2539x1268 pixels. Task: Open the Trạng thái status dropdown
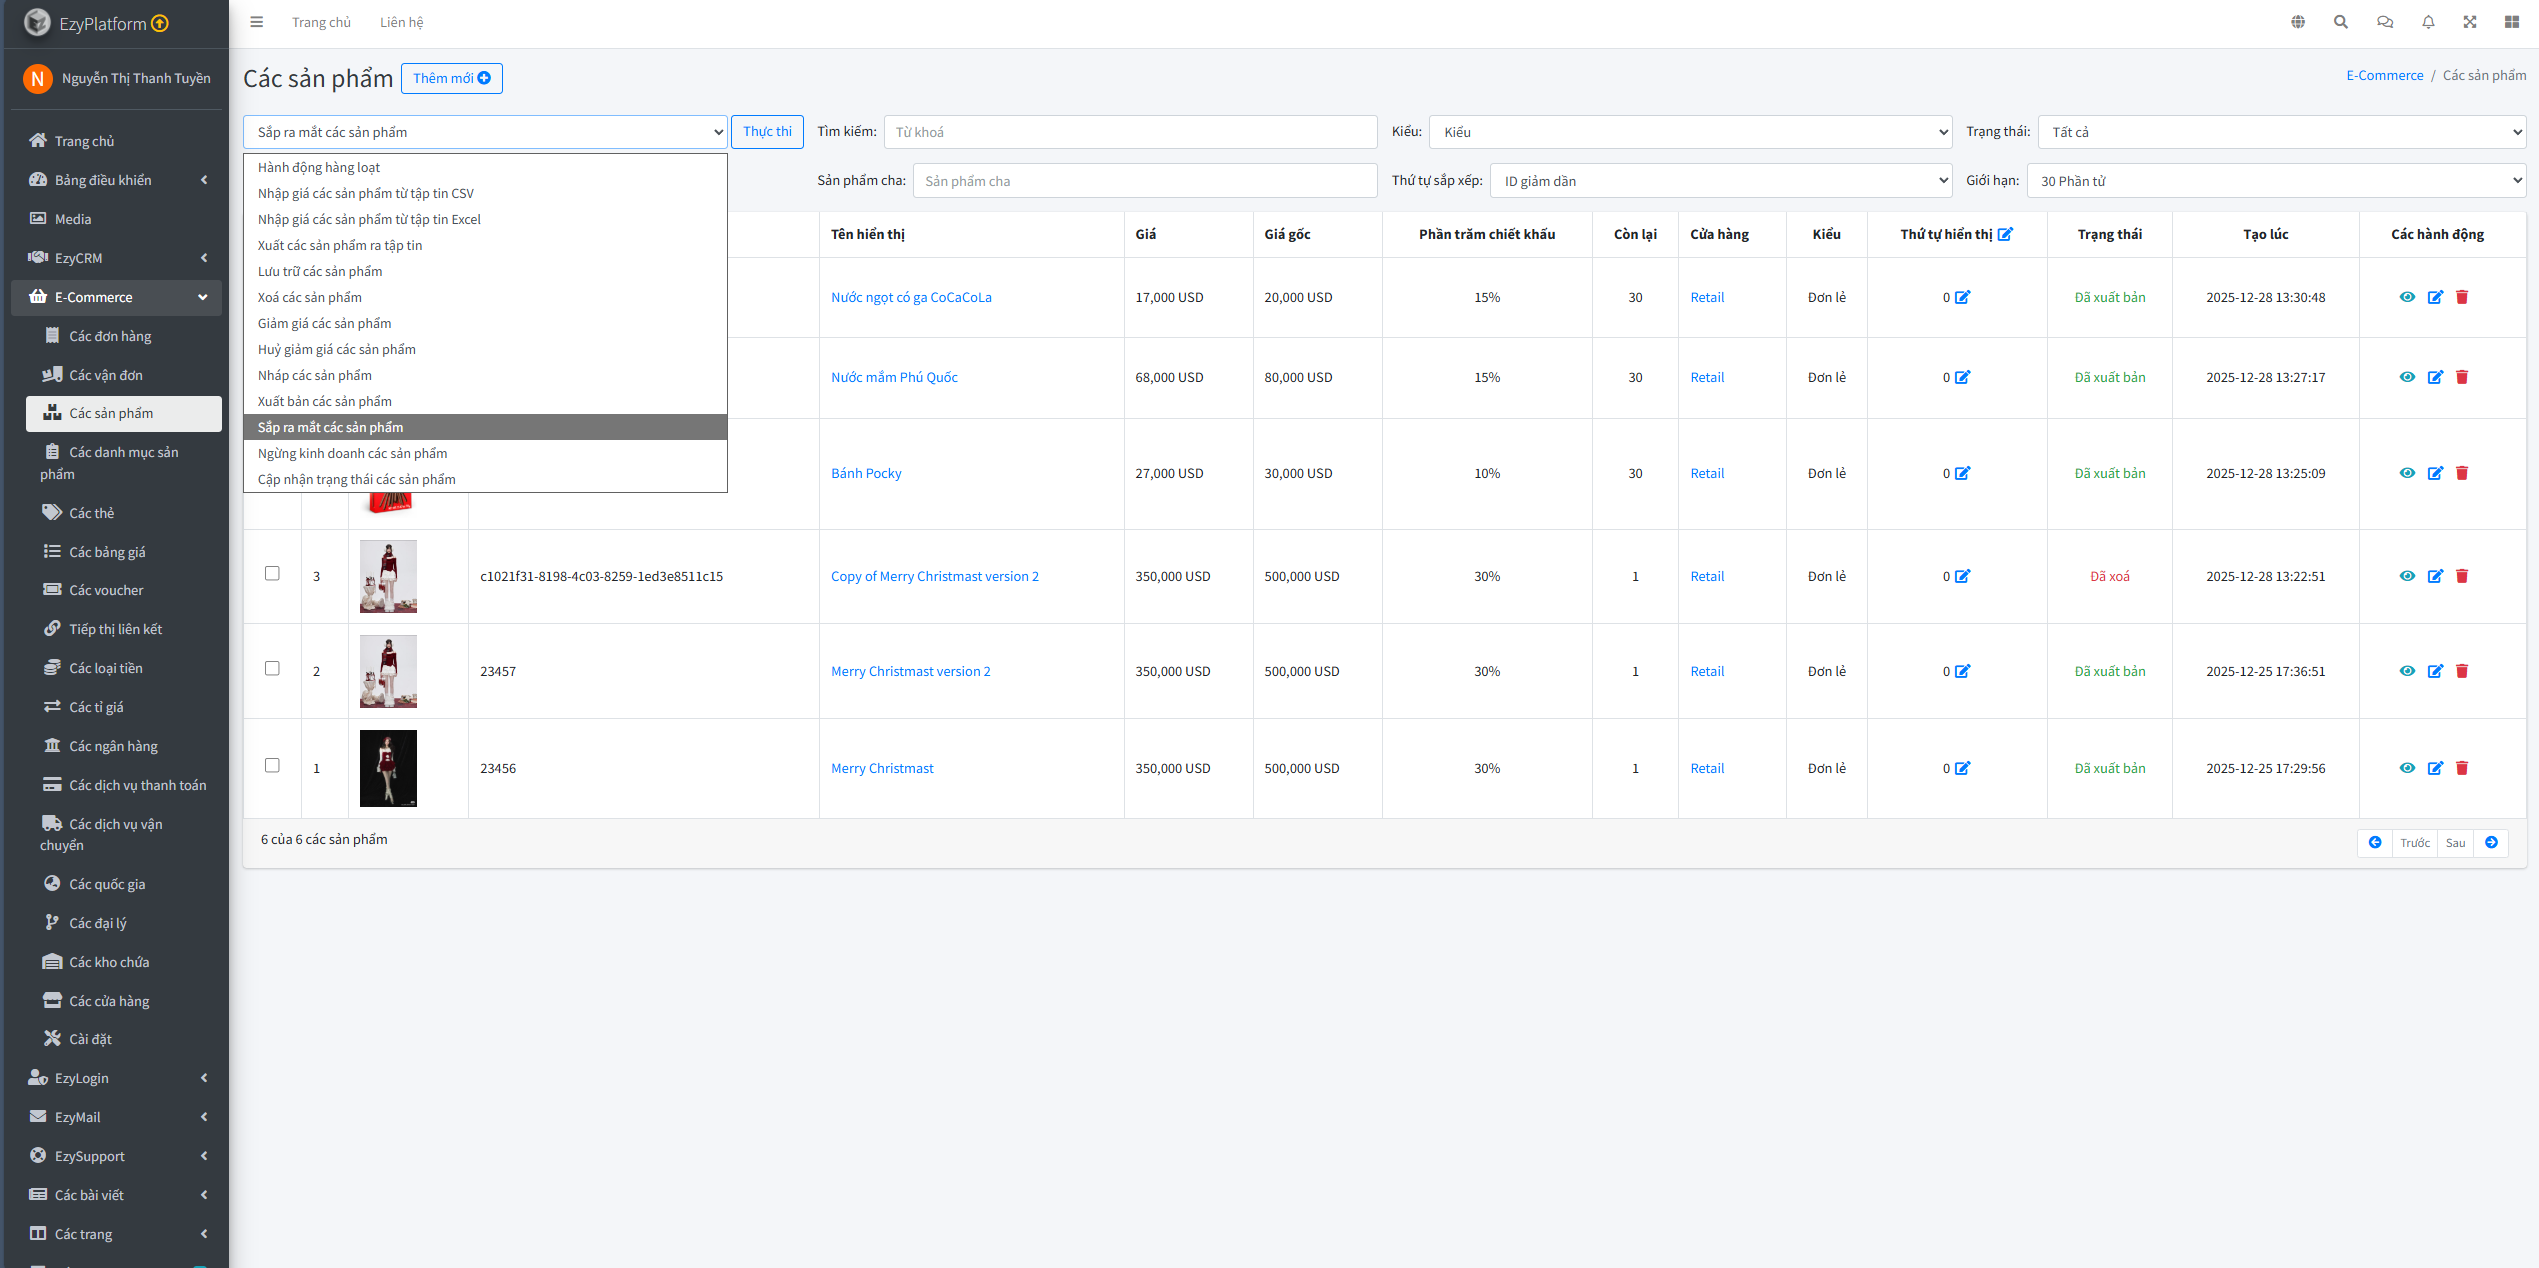click(2281, 132)
